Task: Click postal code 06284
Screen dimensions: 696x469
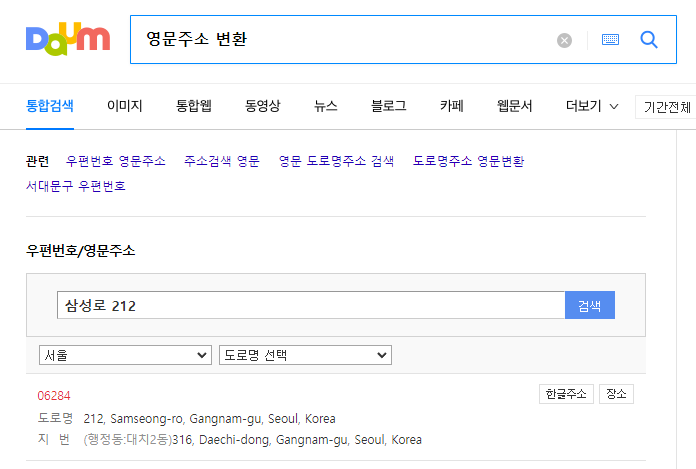Action: coord(54,395)
